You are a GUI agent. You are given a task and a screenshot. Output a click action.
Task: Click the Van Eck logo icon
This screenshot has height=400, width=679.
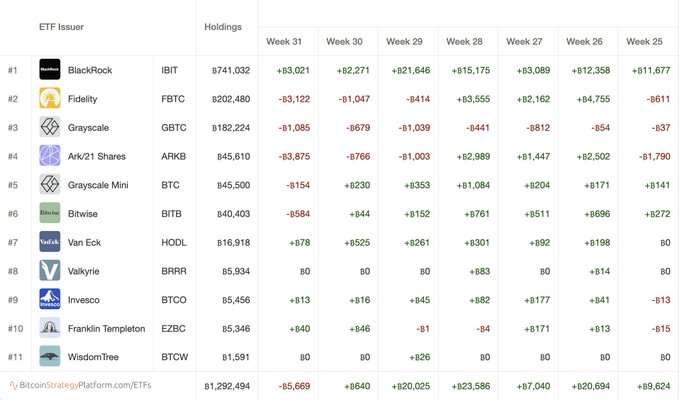click(50, 242)
